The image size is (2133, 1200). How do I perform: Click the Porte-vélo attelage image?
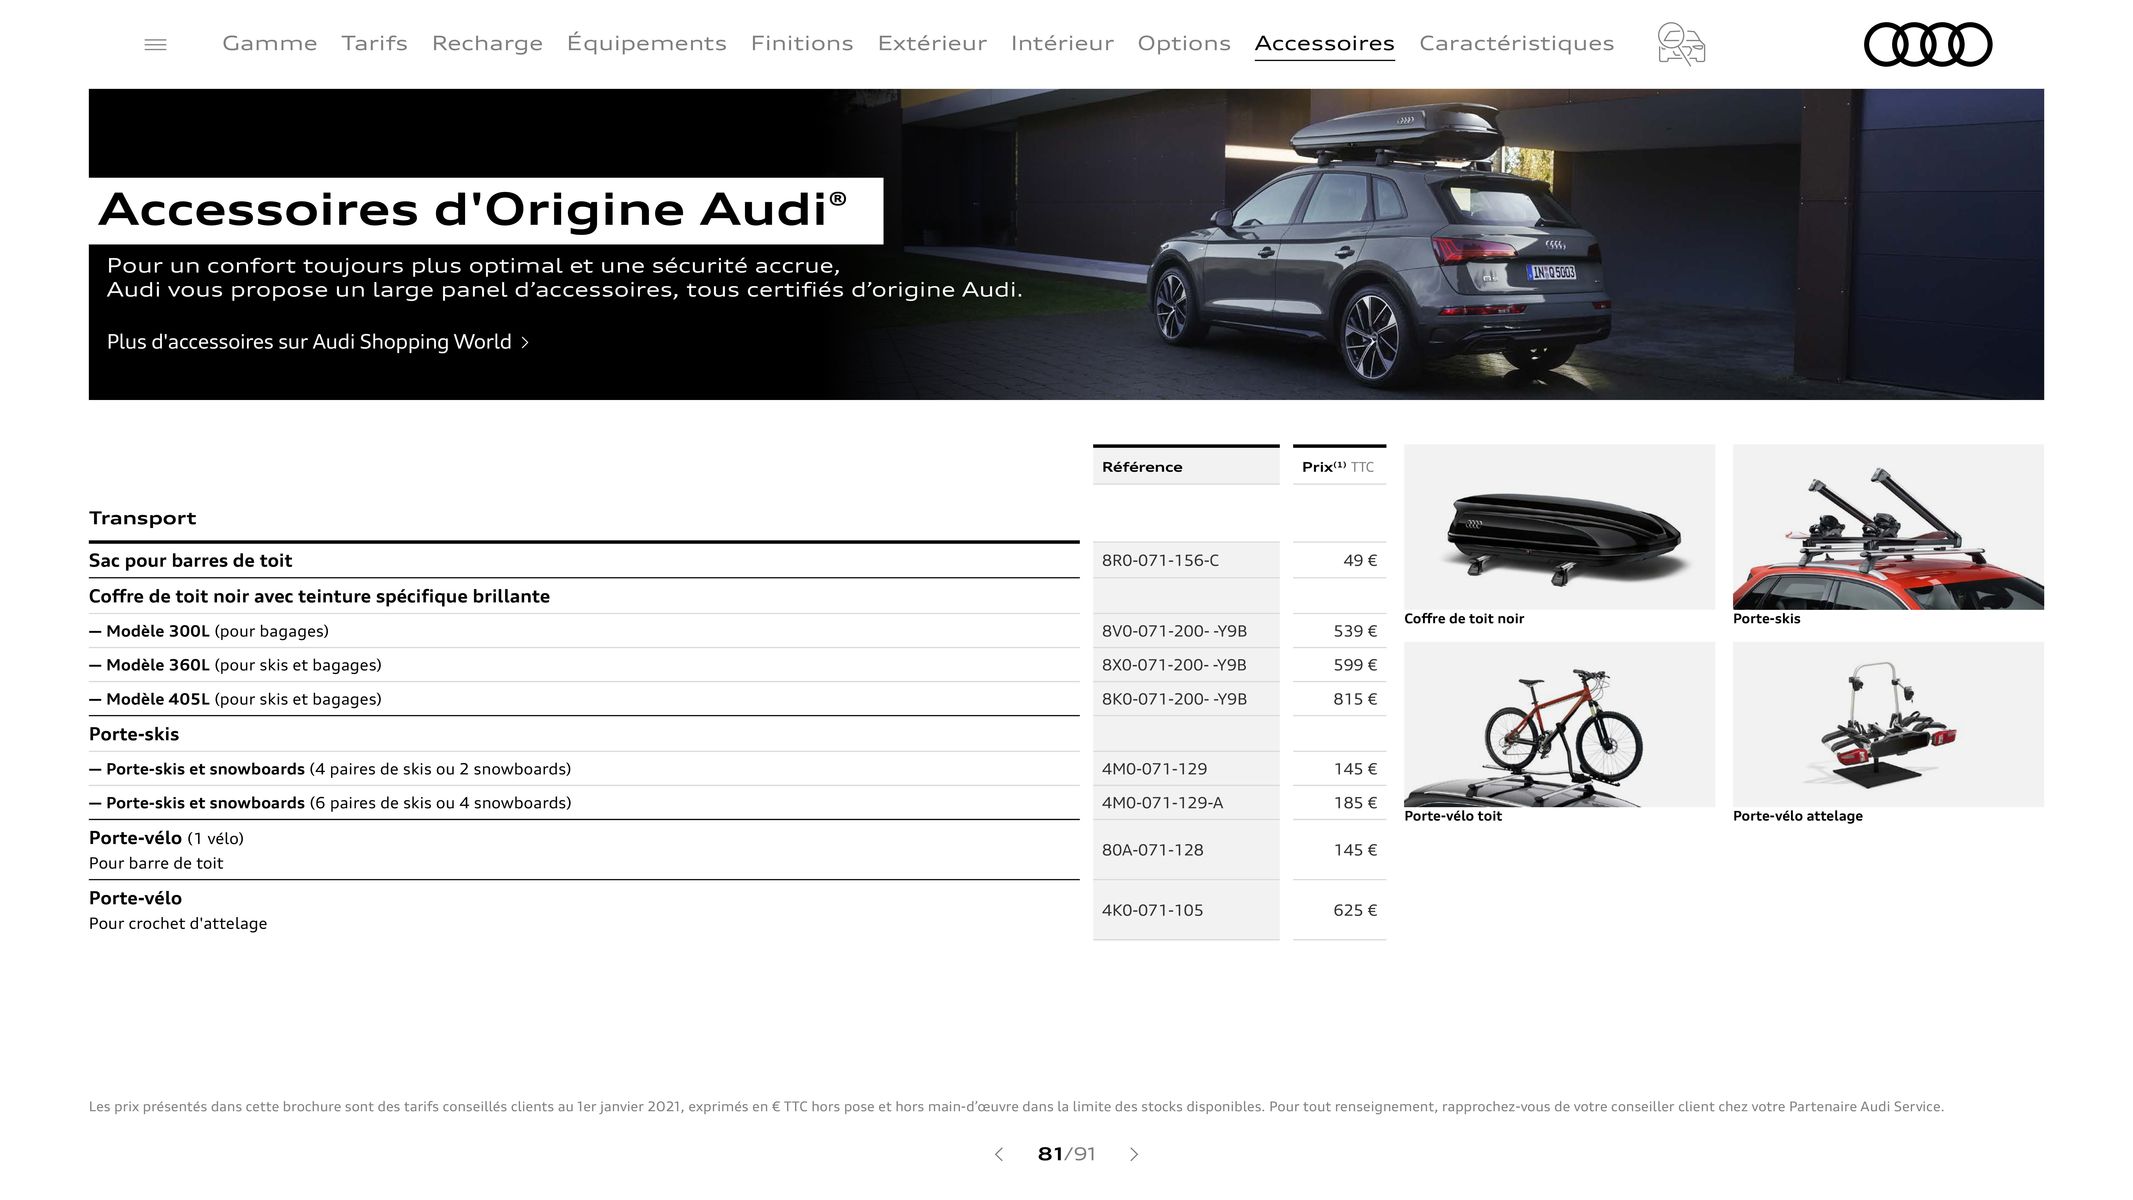1888,724
